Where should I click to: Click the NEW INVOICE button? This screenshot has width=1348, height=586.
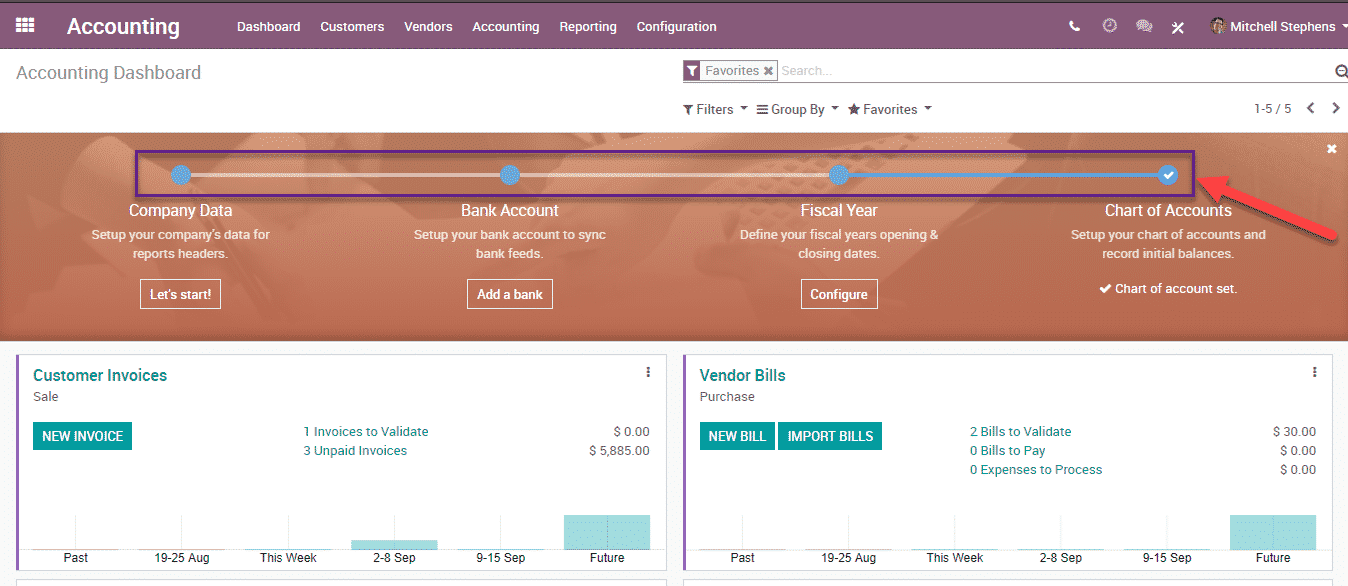82,436
